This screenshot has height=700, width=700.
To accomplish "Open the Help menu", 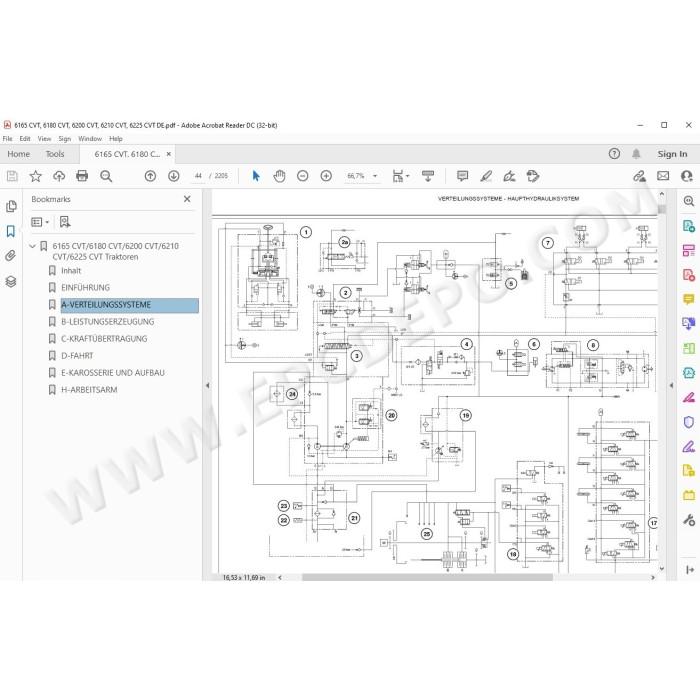I will [x=116, y=139].
